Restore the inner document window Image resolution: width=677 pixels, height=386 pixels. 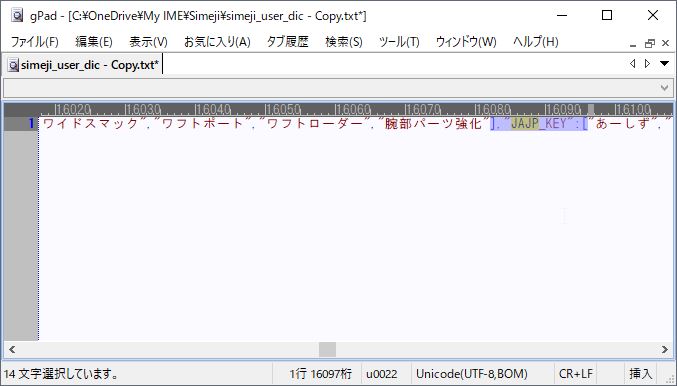pos(649,44)
